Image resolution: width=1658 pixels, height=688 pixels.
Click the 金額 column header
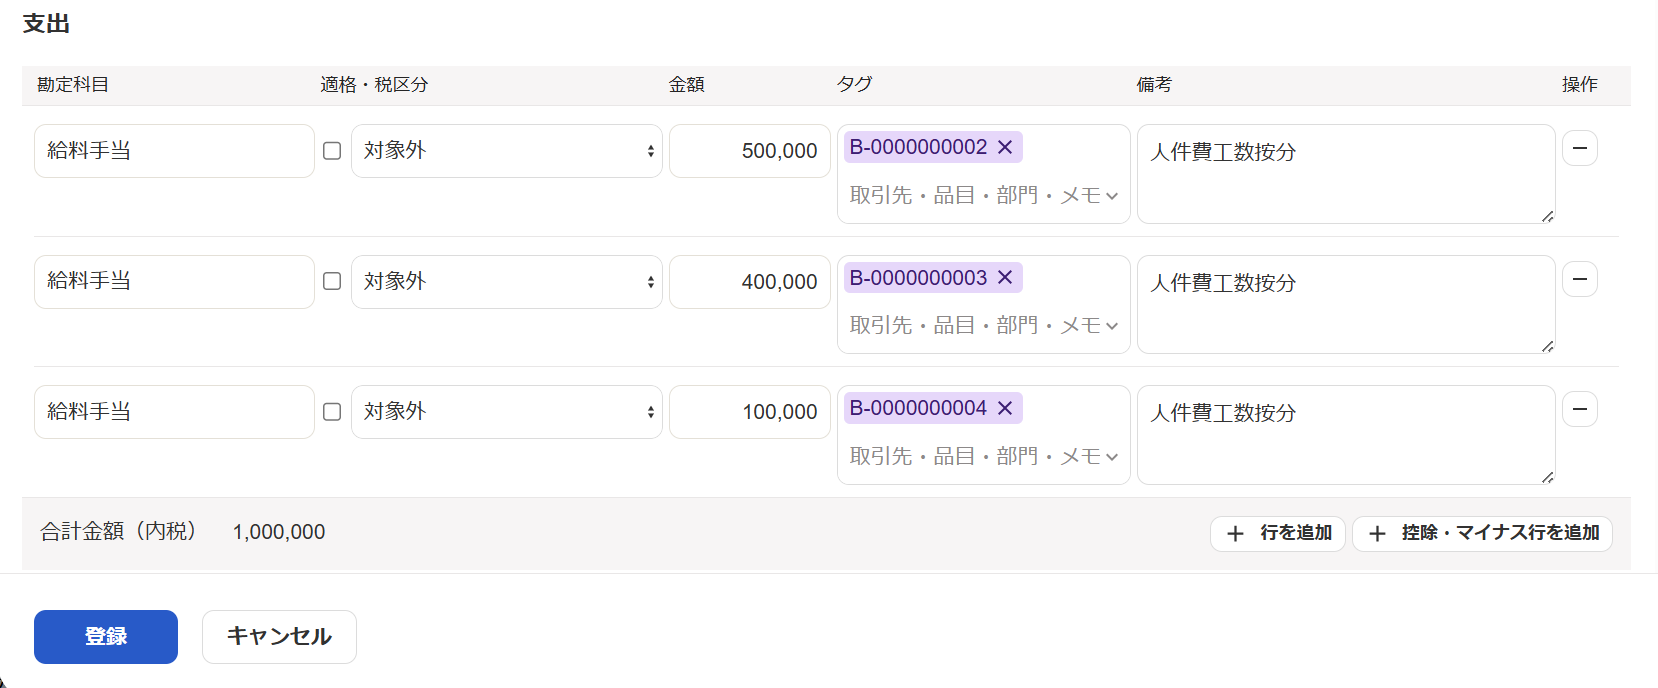[x=687, y=85]
